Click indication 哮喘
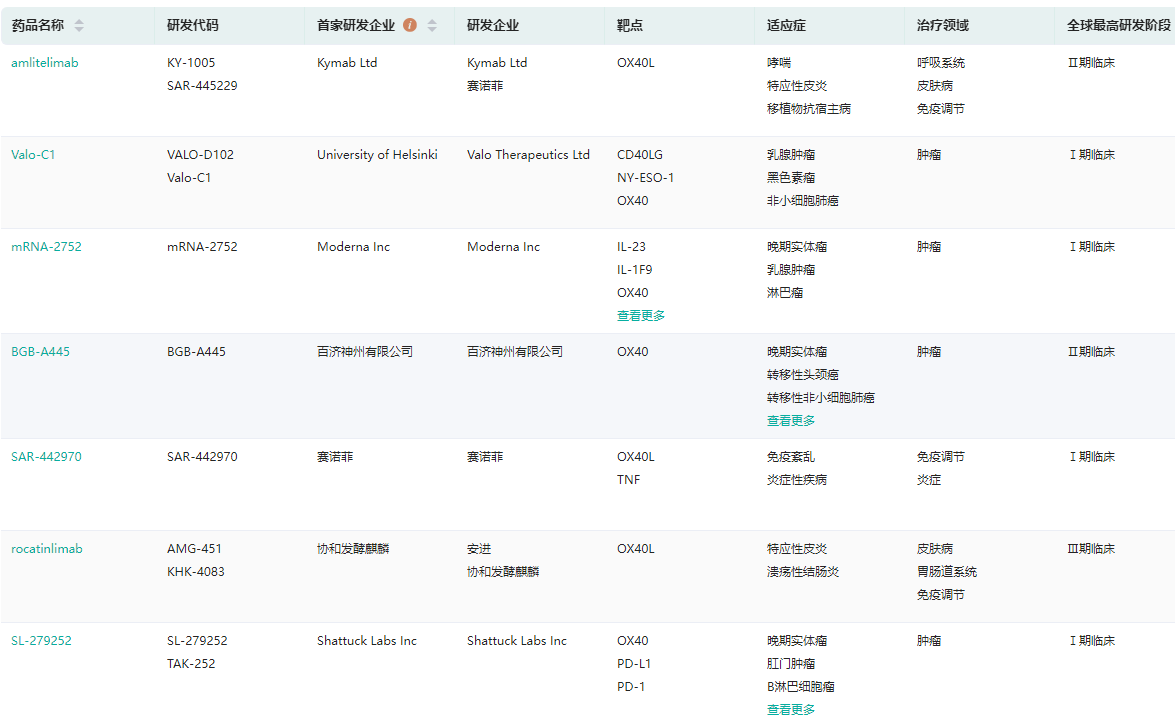Image resolution: width=1175 pixels, height=723 pixels. [779, 63]
